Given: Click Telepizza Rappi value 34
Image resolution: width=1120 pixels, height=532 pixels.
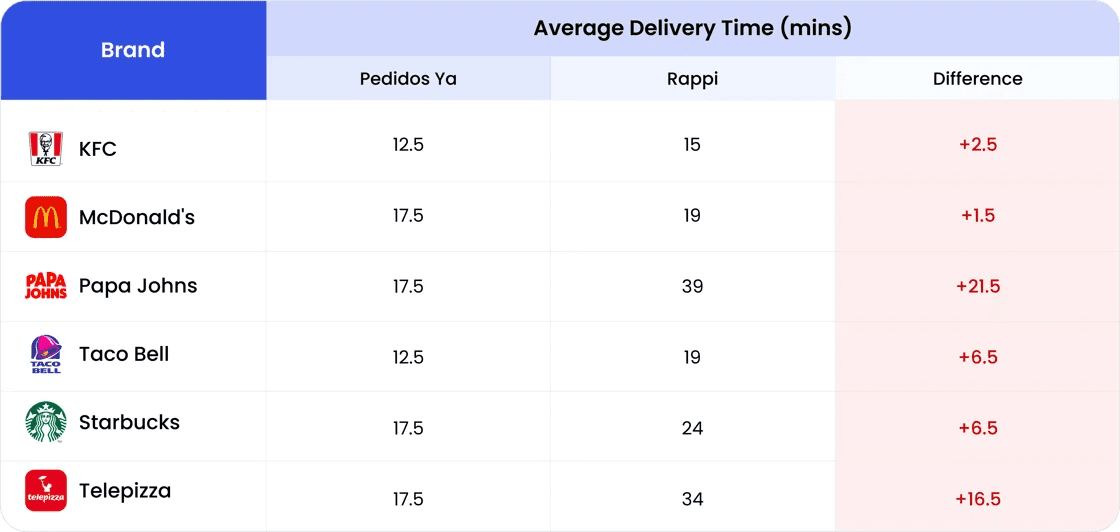Looking at the screenshot, I should tap(692, 498).
